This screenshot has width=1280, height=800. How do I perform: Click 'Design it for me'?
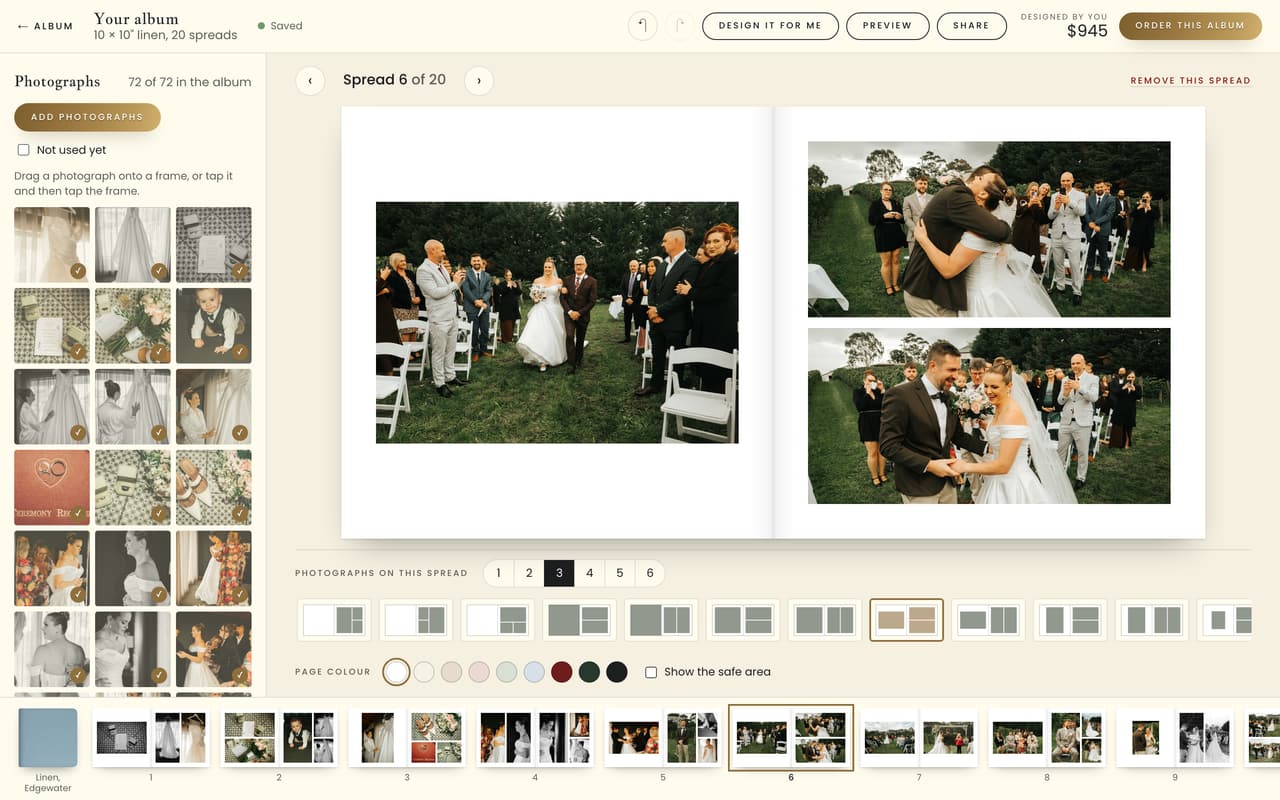coord(770,26)
